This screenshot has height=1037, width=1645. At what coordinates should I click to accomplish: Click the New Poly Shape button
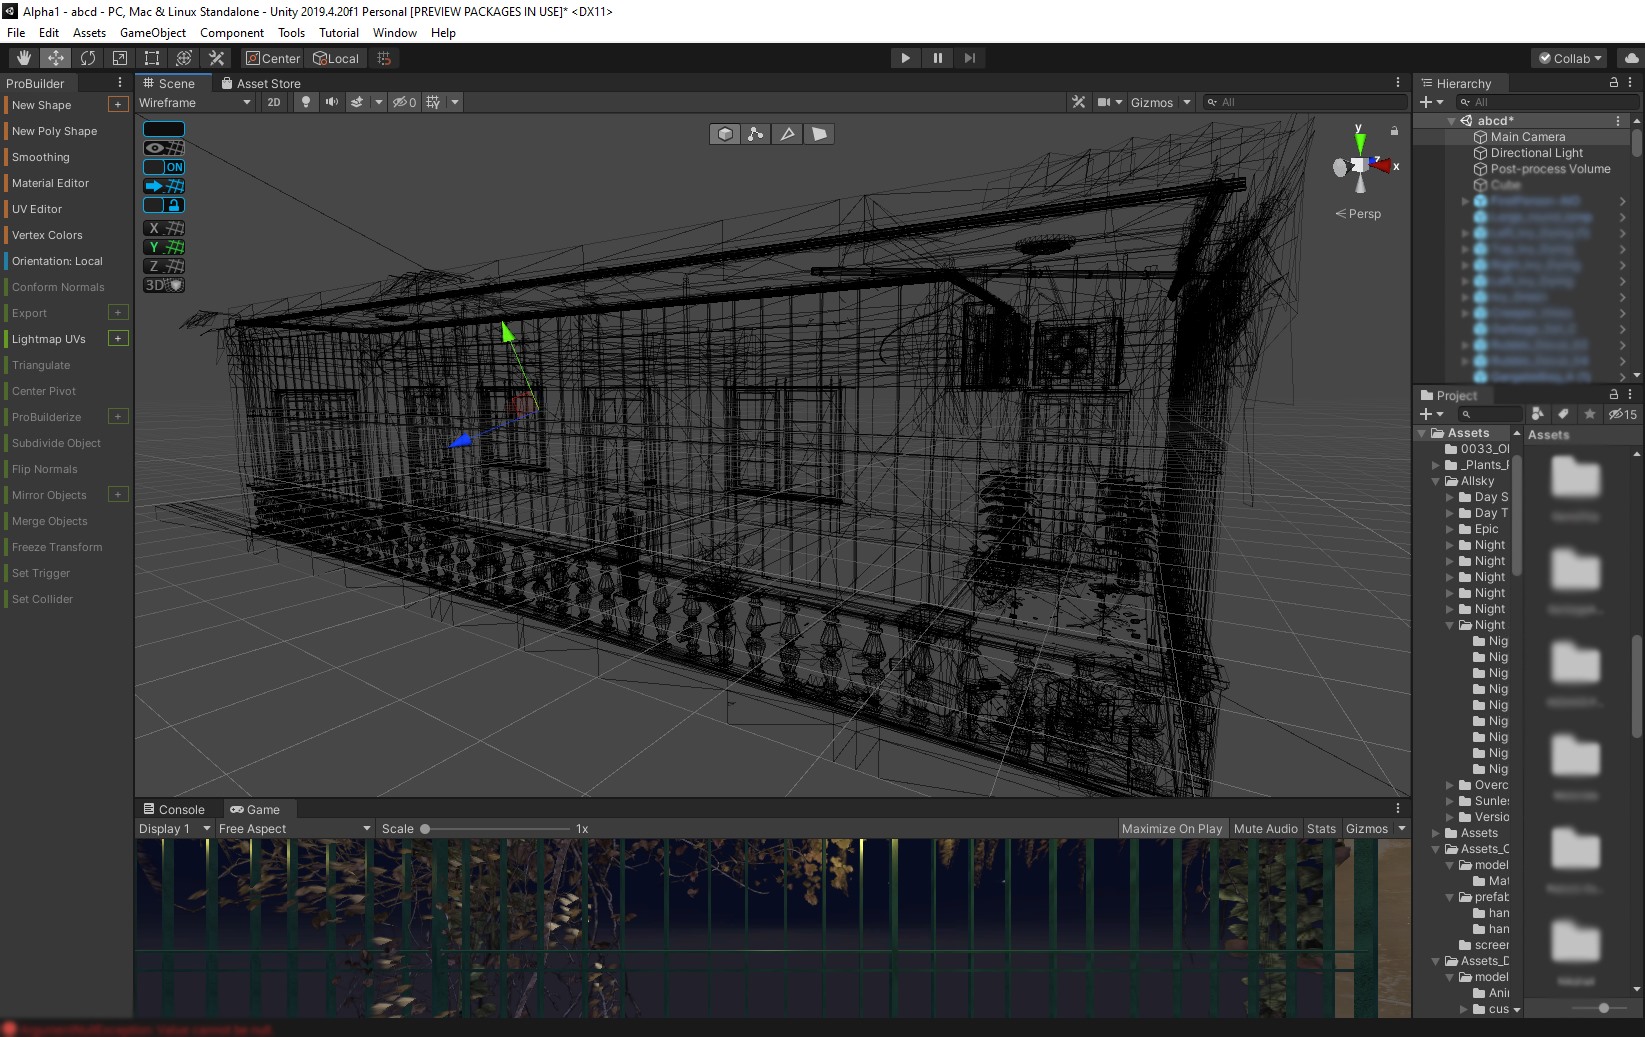[55, 131]
